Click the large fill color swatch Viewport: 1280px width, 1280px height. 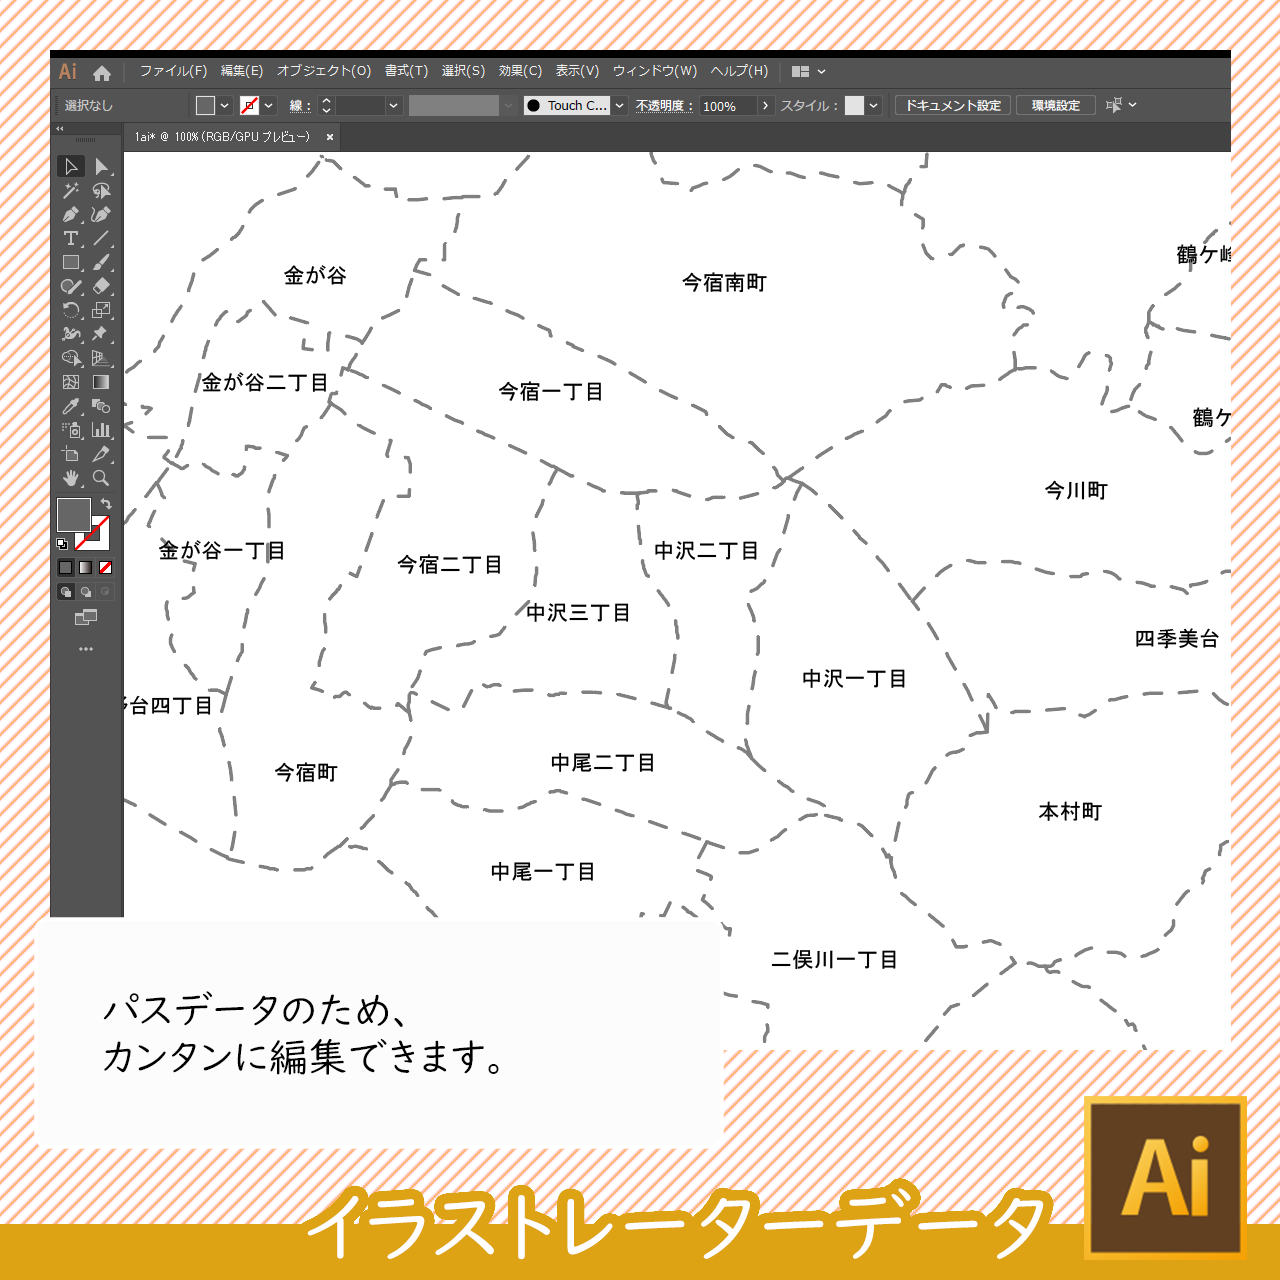click(x=73, y=514)
